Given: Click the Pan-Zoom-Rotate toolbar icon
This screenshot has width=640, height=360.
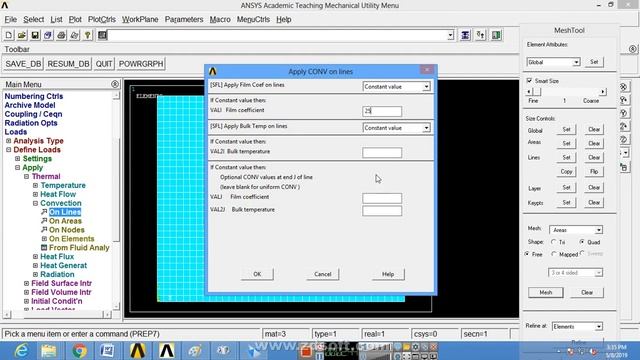Looking at the screenshot, I should click(x=48, y=35).
